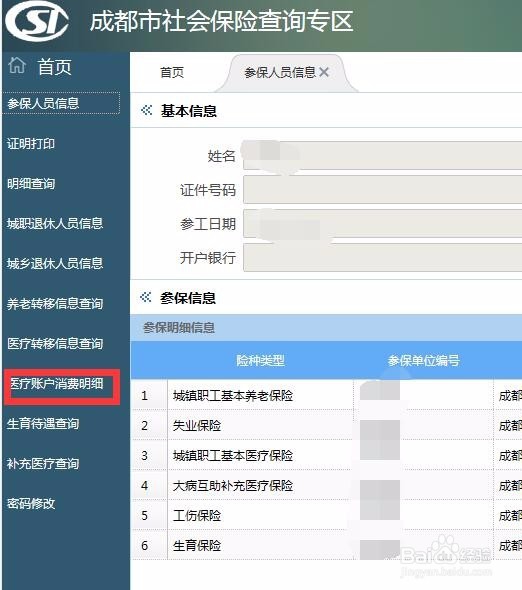Click the home icon beside 首页
522x590 pixels.
17,66
